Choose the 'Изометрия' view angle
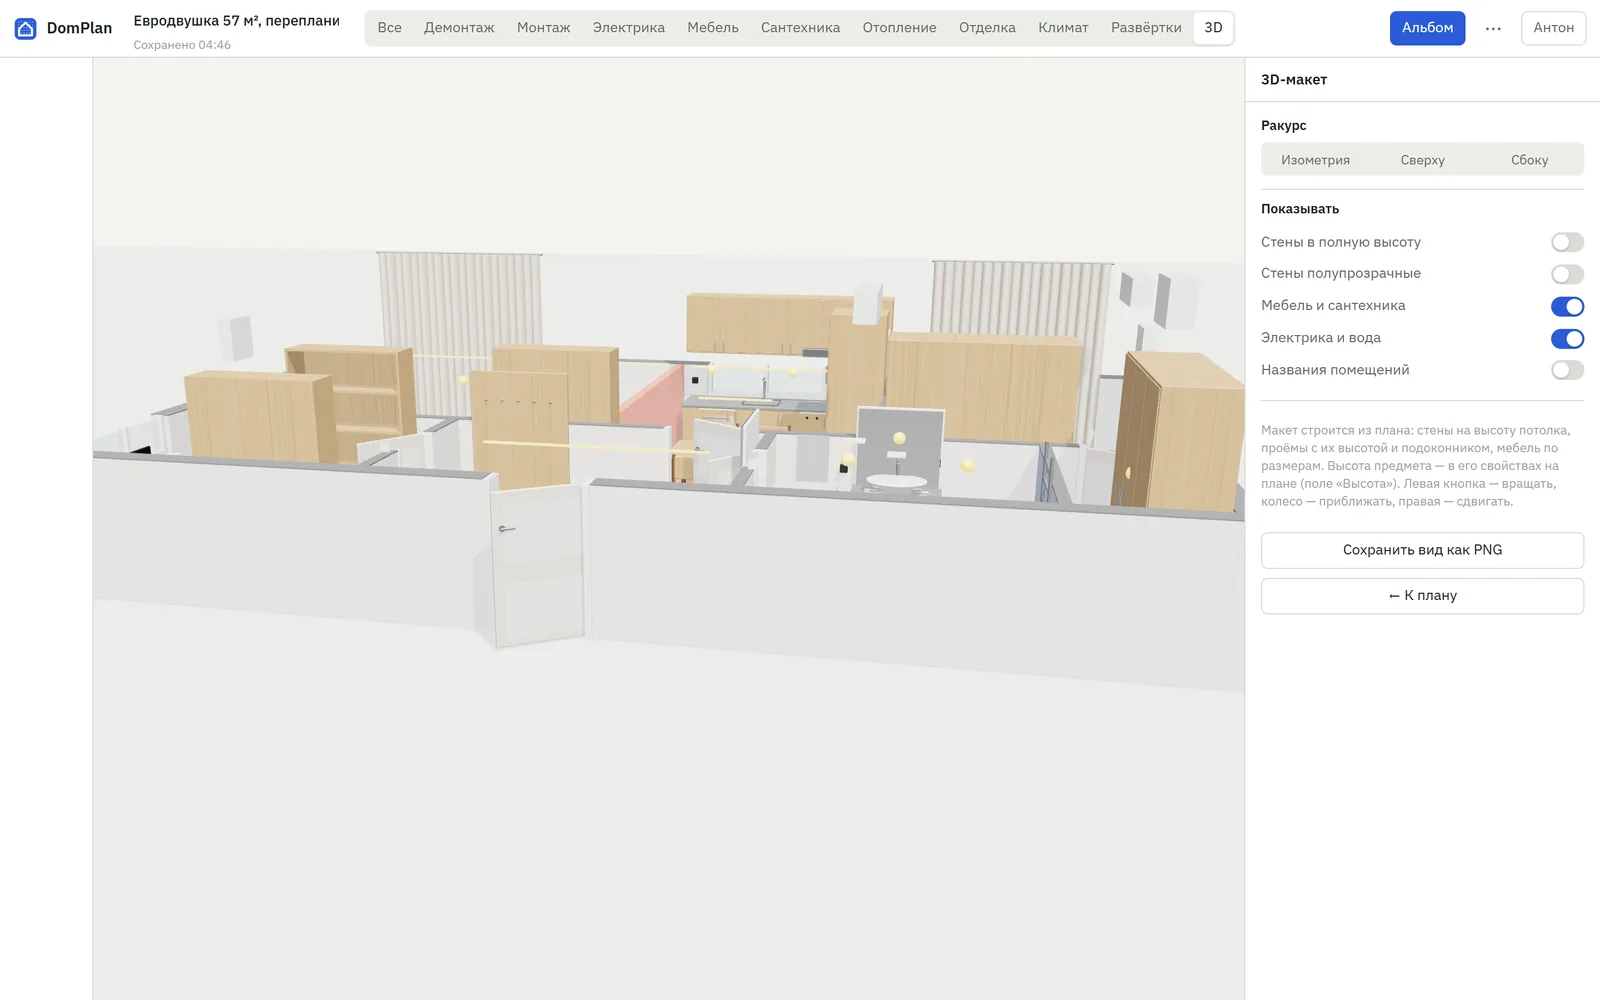 tap(1315, 160)
